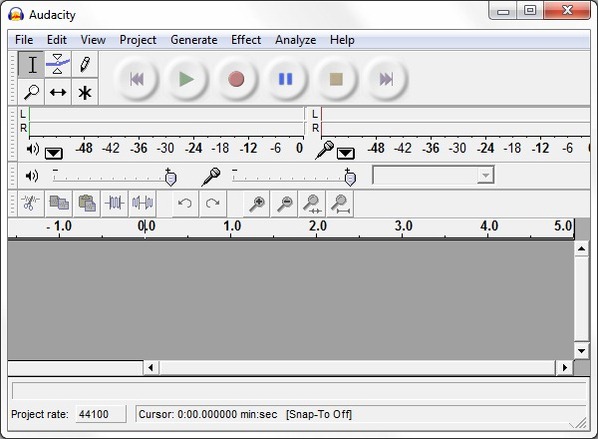Open the Generate menu
The image size is (598, 439).
(194, 40)
